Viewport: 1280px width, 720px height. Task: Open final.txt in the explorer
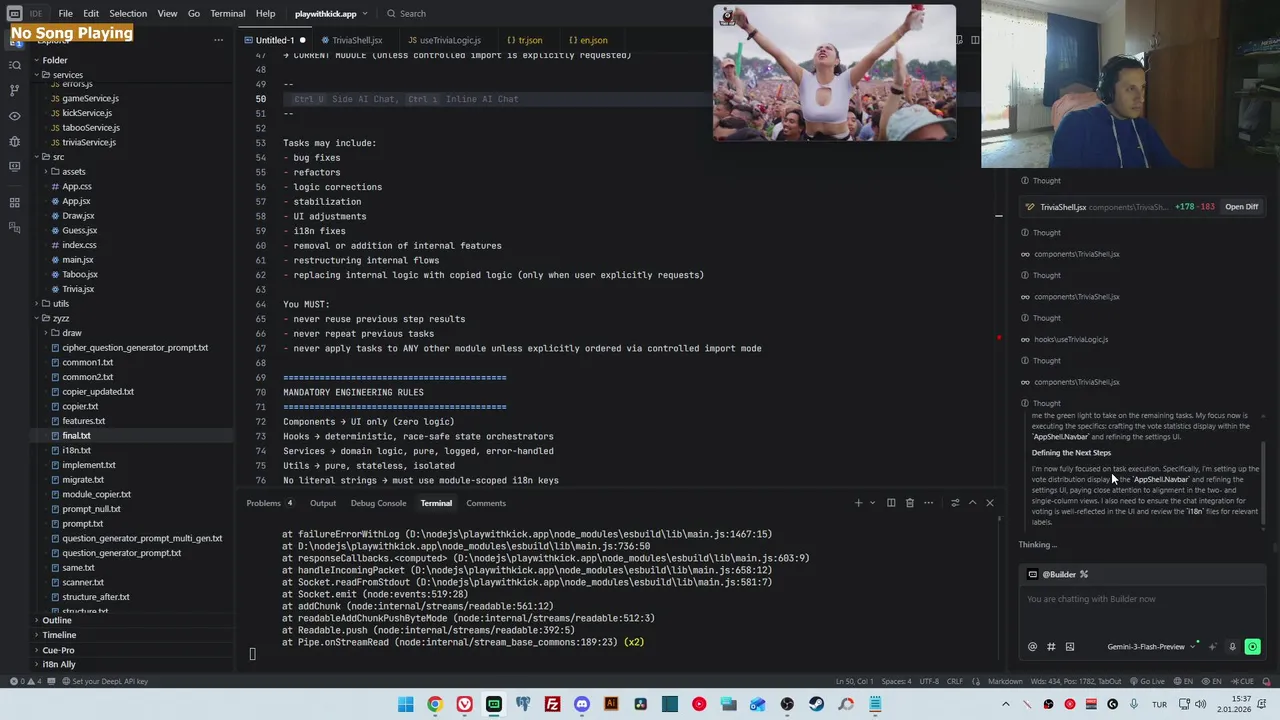point(76,436)
